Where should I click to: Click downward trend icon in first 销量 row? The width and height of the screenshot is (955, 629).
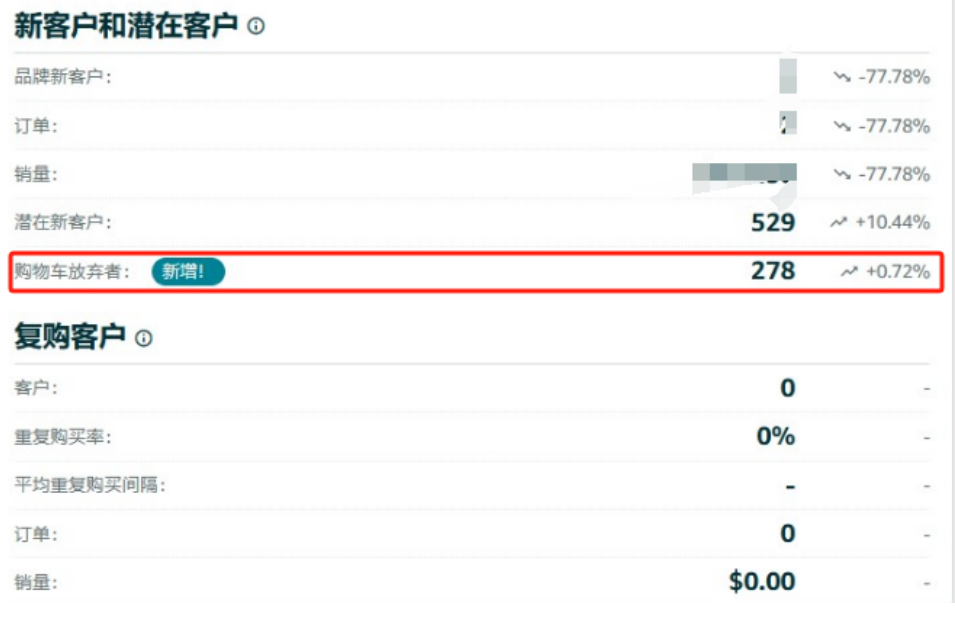[x=842, y=174]
